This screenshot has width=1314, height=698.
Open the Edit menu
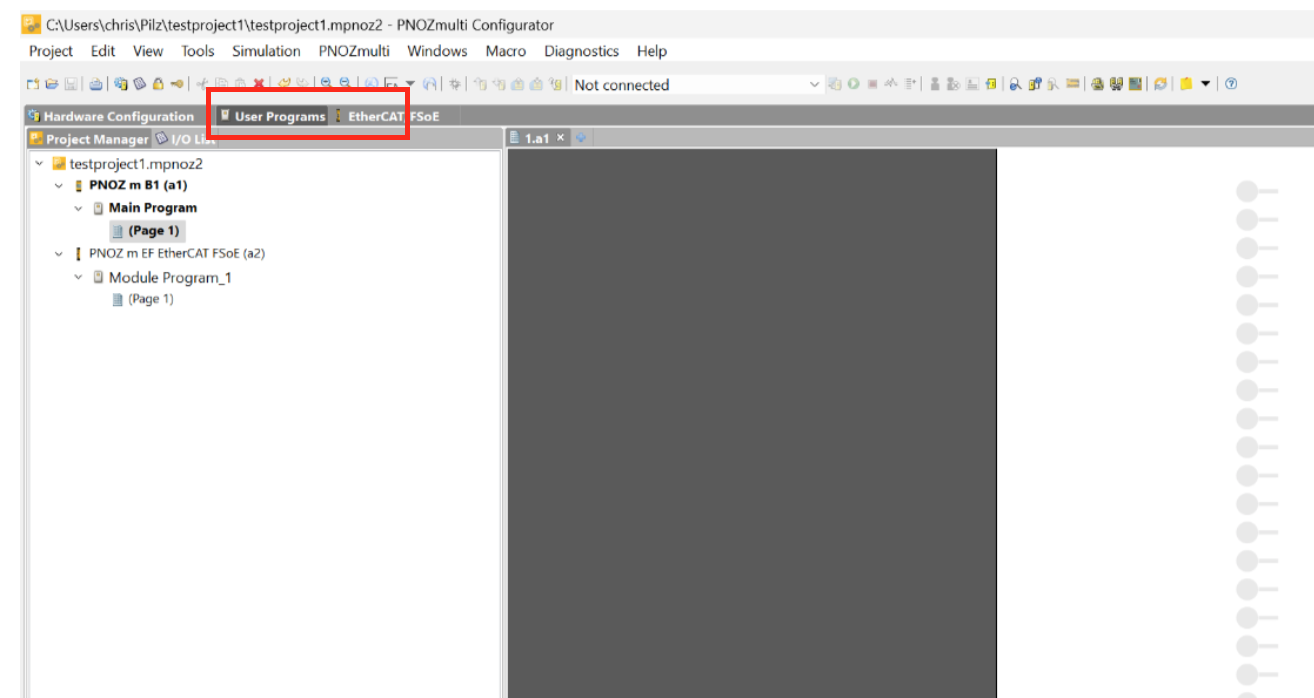103,51
